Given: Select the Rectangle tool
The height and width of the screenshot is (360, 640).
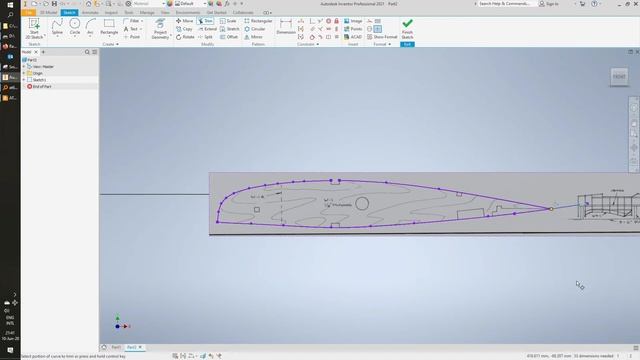Looking at the screenshot, I should pyautogui.click(x=109, y=27).
